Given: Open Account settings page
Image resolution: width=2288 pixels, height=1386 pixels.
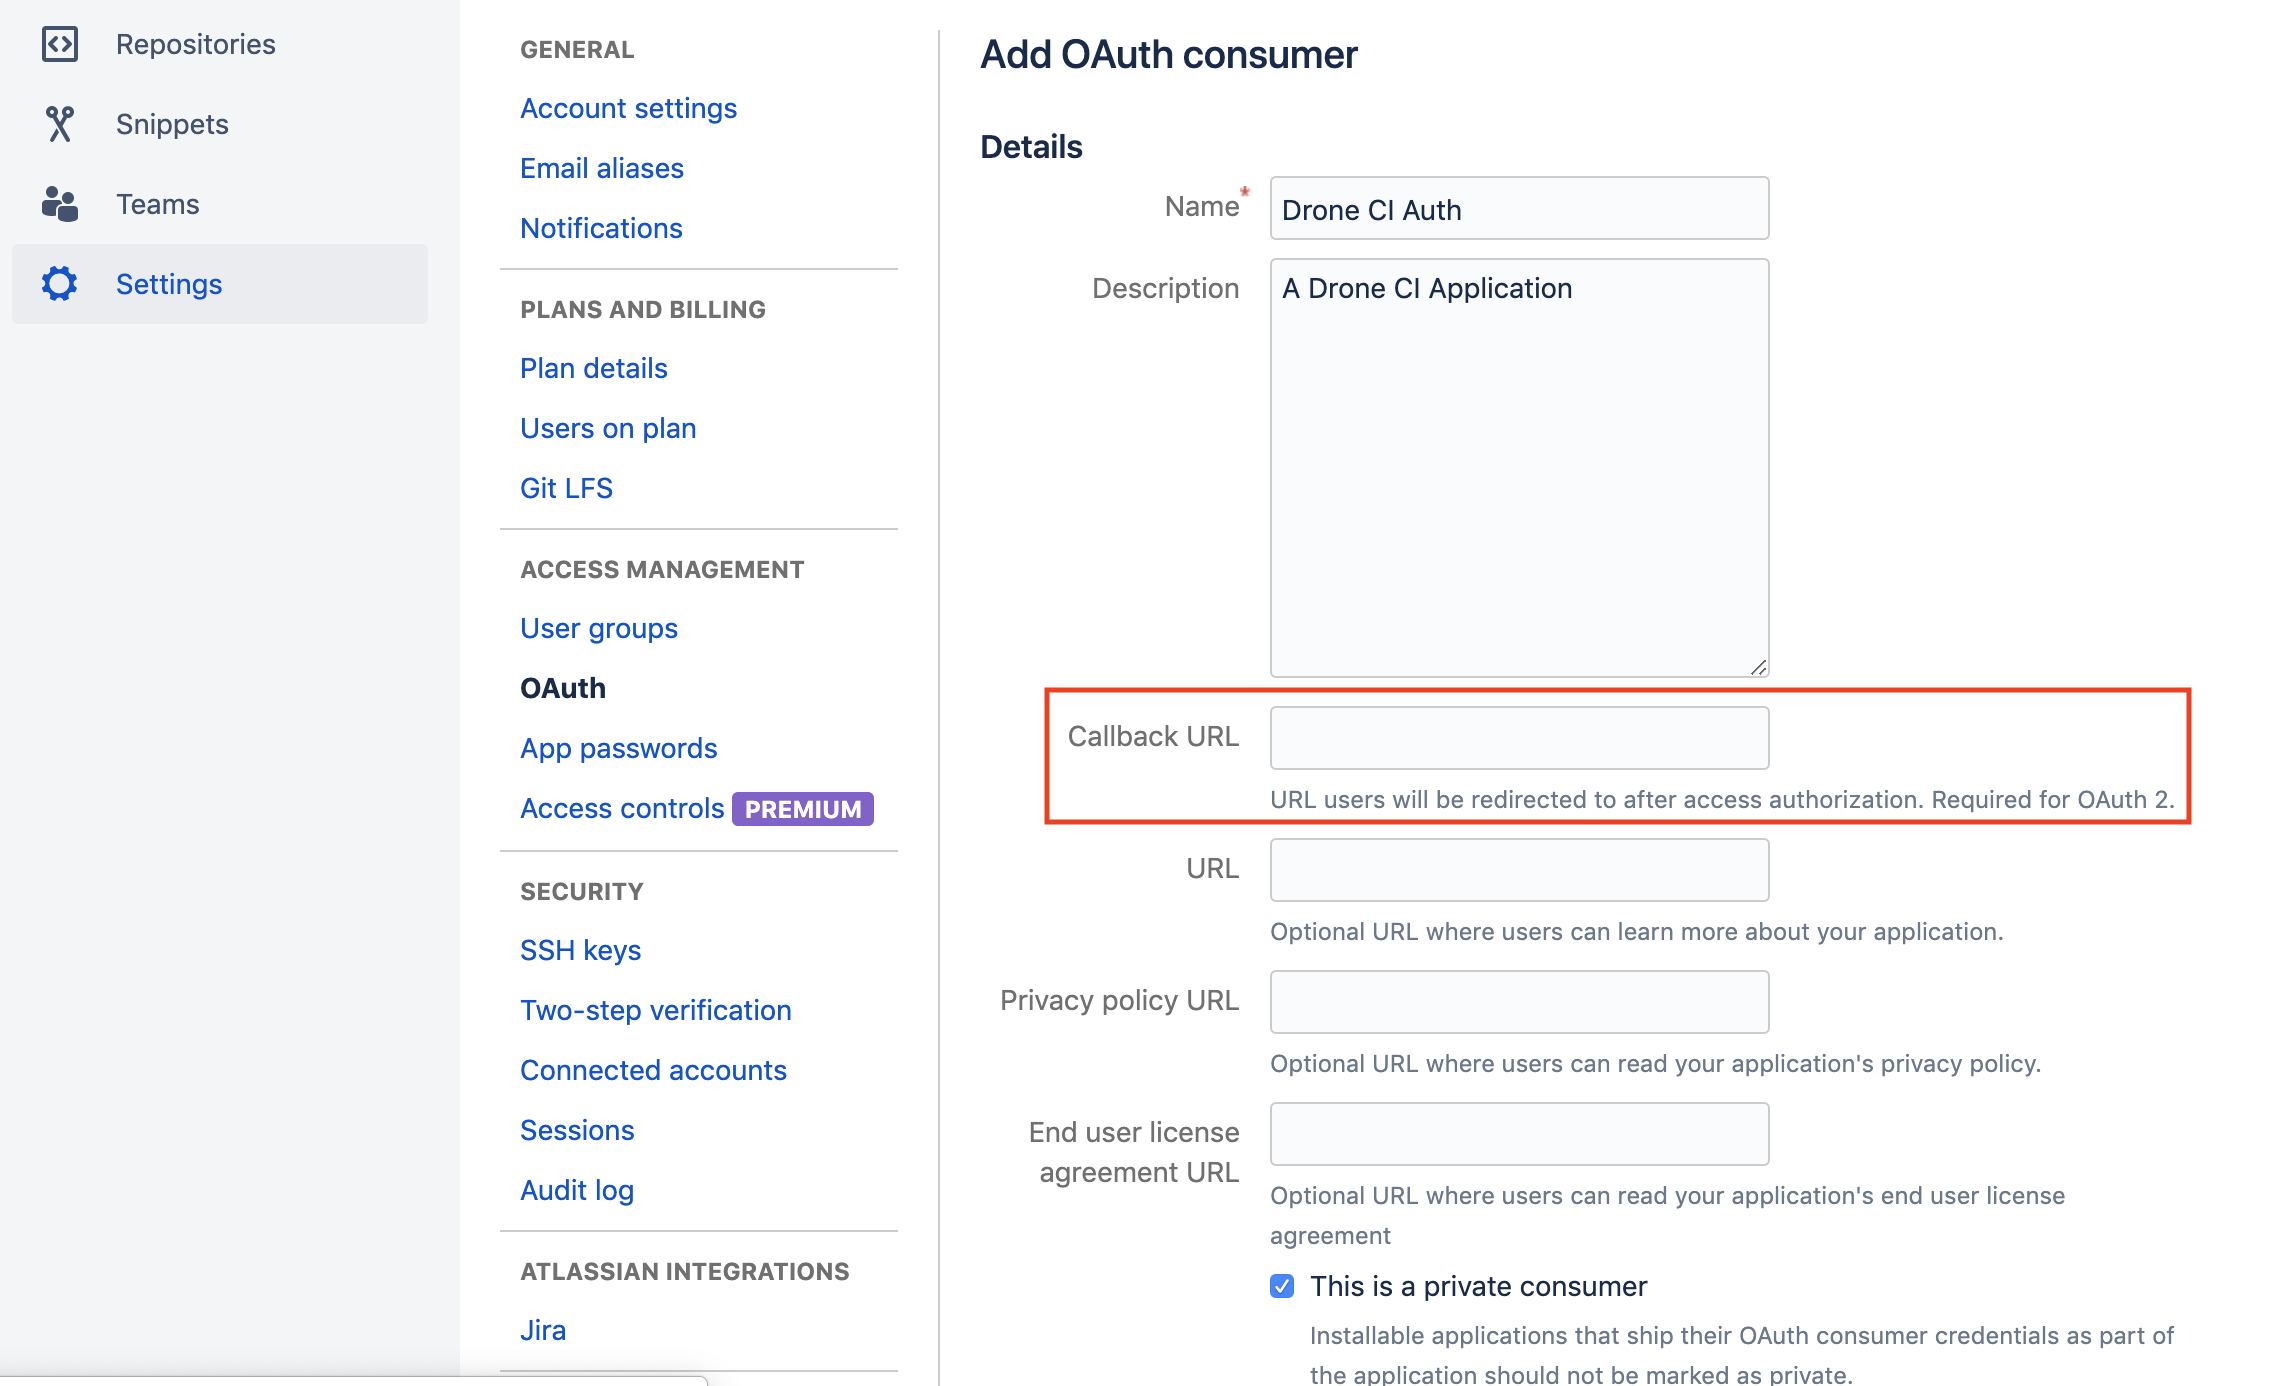Looking at the screenshot, I should coord(628,108).
